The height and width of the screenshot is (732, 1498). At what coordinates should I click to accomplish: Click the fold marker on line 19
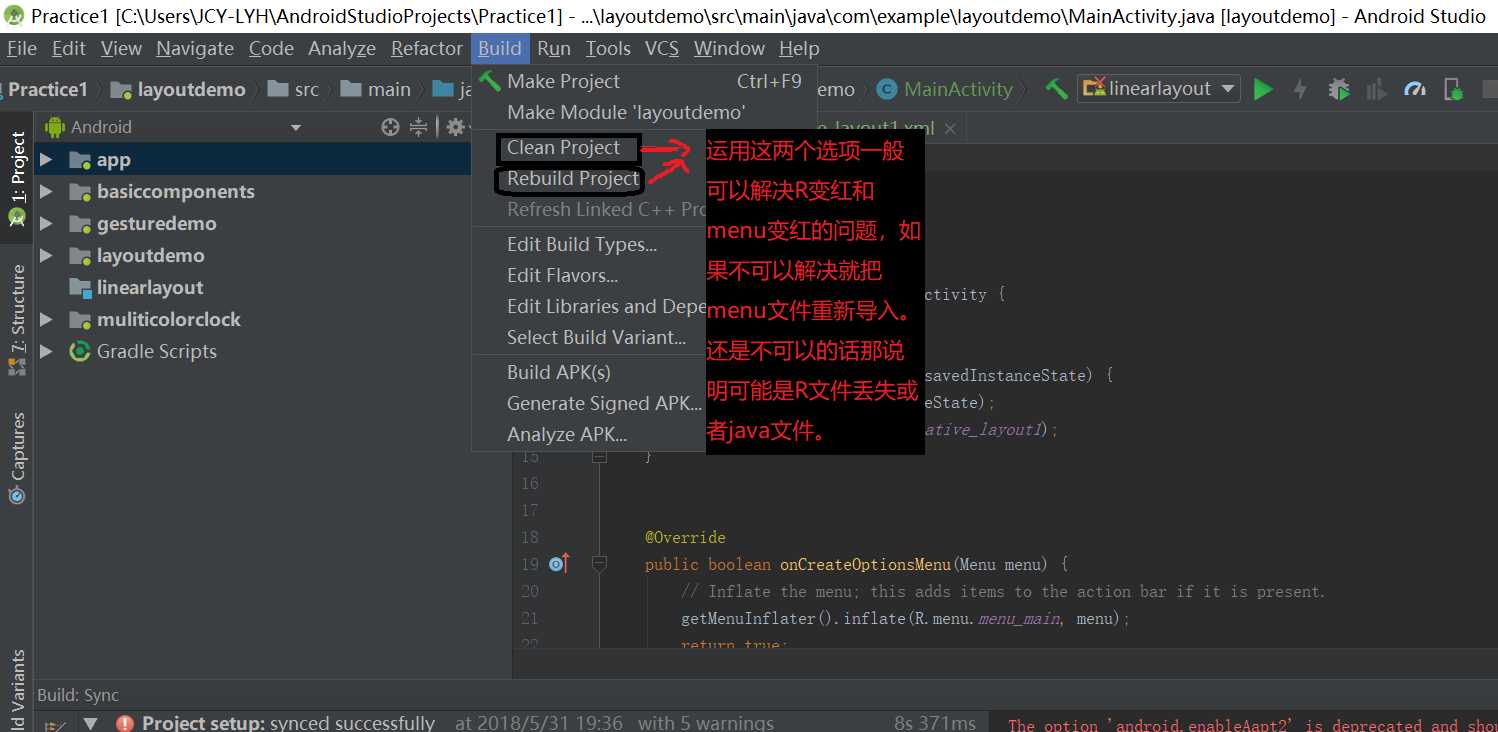tap(599, 564)
